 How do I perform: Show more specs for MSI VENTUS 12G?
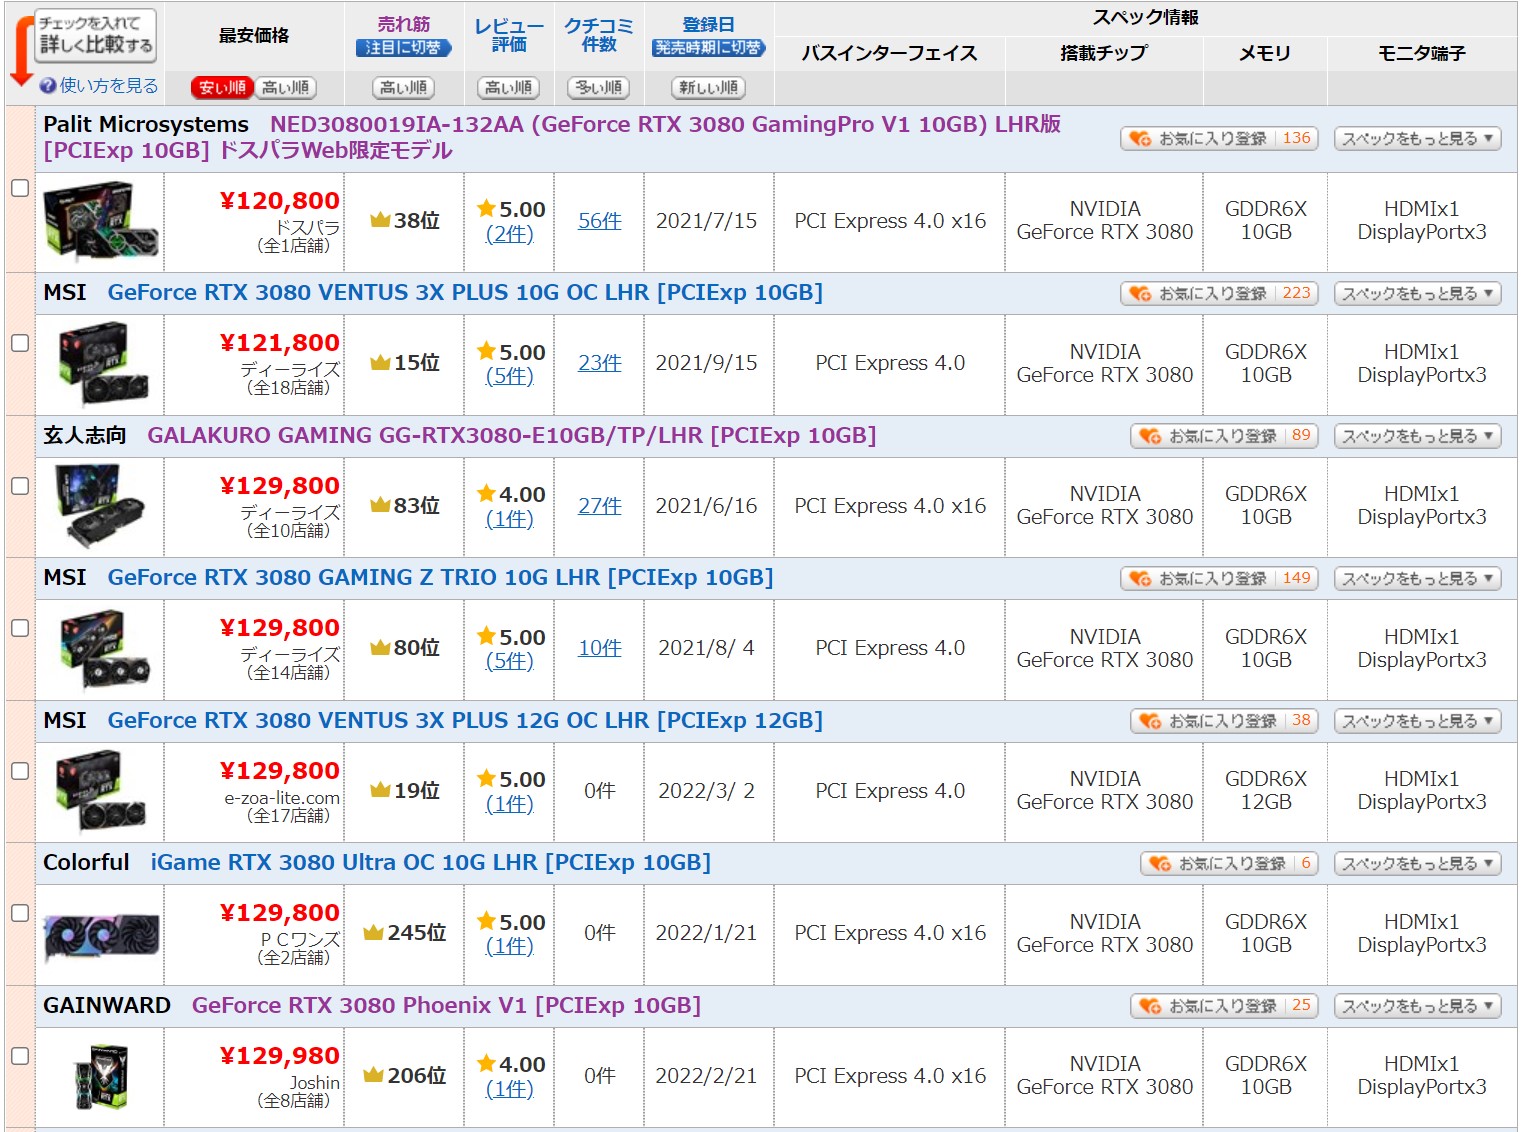[x=1418, y=721]
